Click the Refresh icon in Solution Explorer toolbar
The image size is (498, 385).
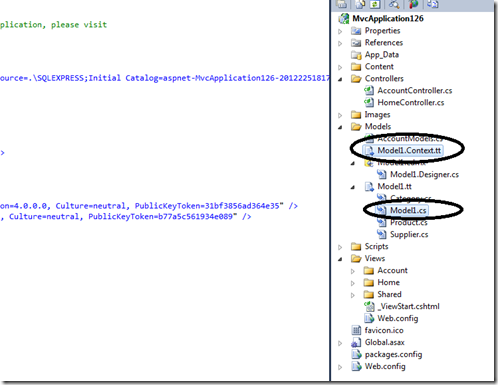pos(376,4)
